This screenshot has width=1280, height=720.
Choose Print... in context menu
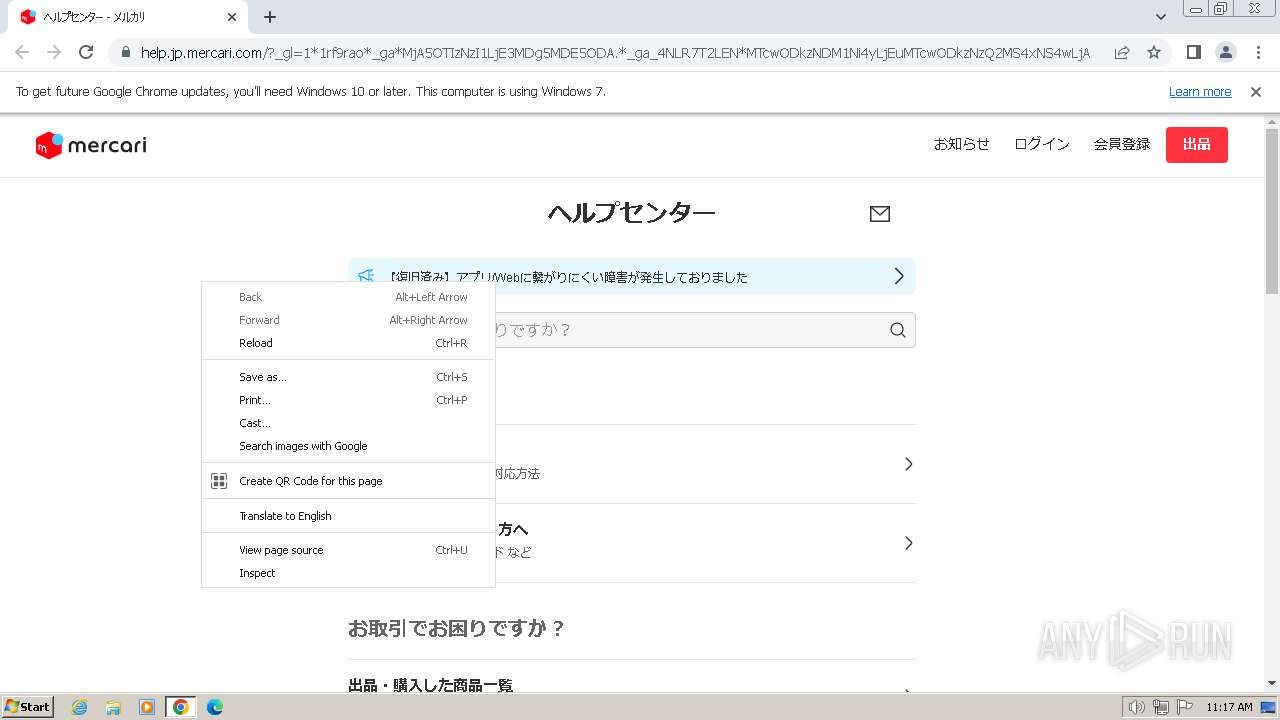348,400
